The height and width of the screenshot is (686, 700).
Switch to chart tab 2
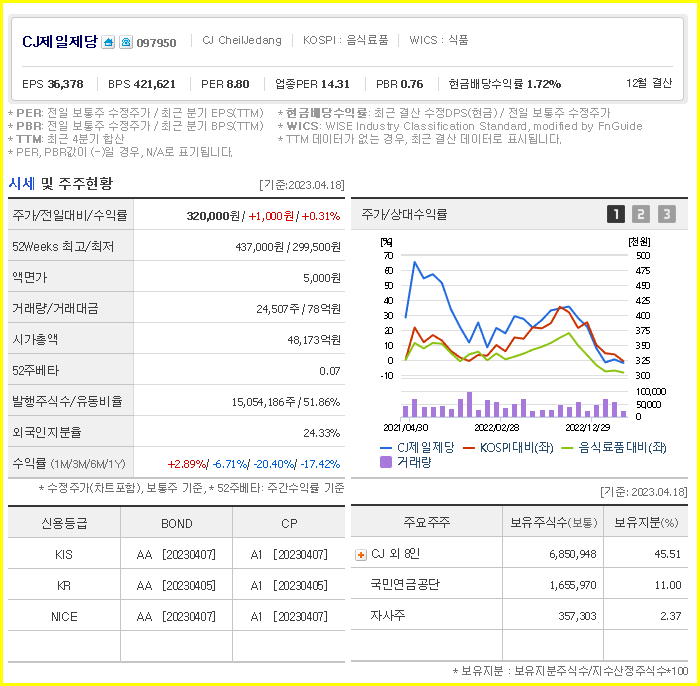[641, 214]
